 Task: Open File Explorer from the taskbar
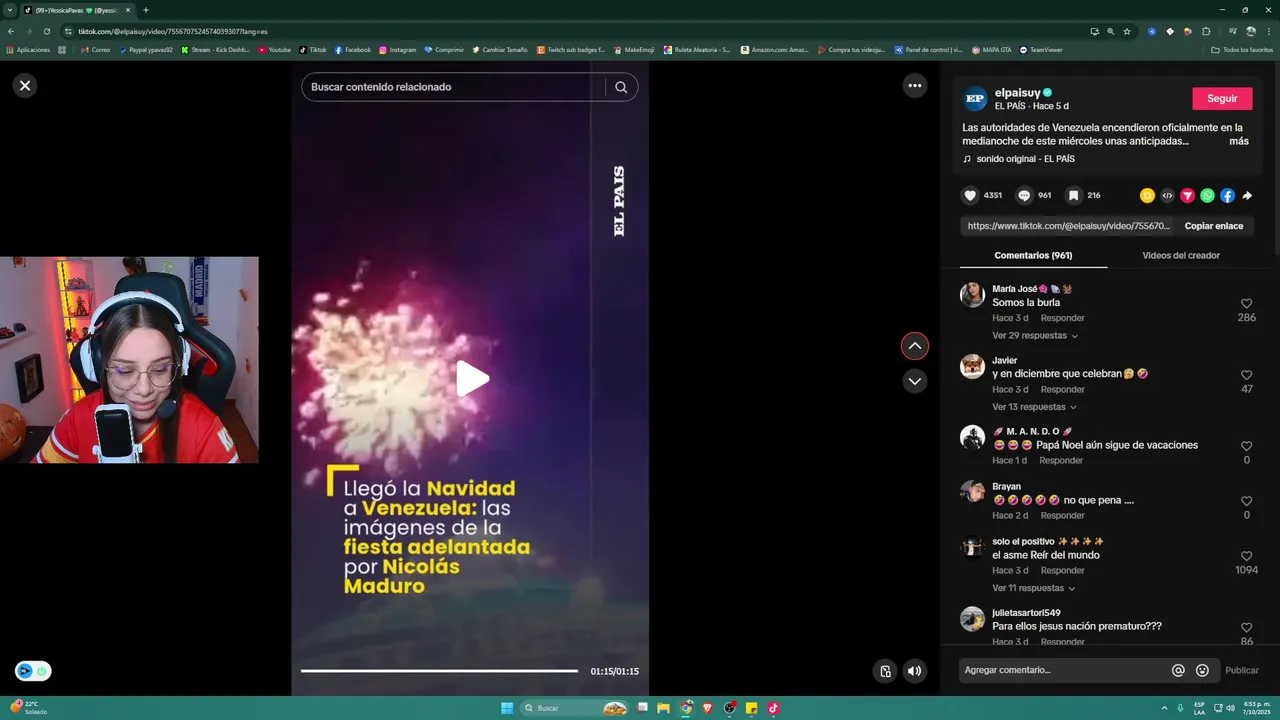point(663,708)
